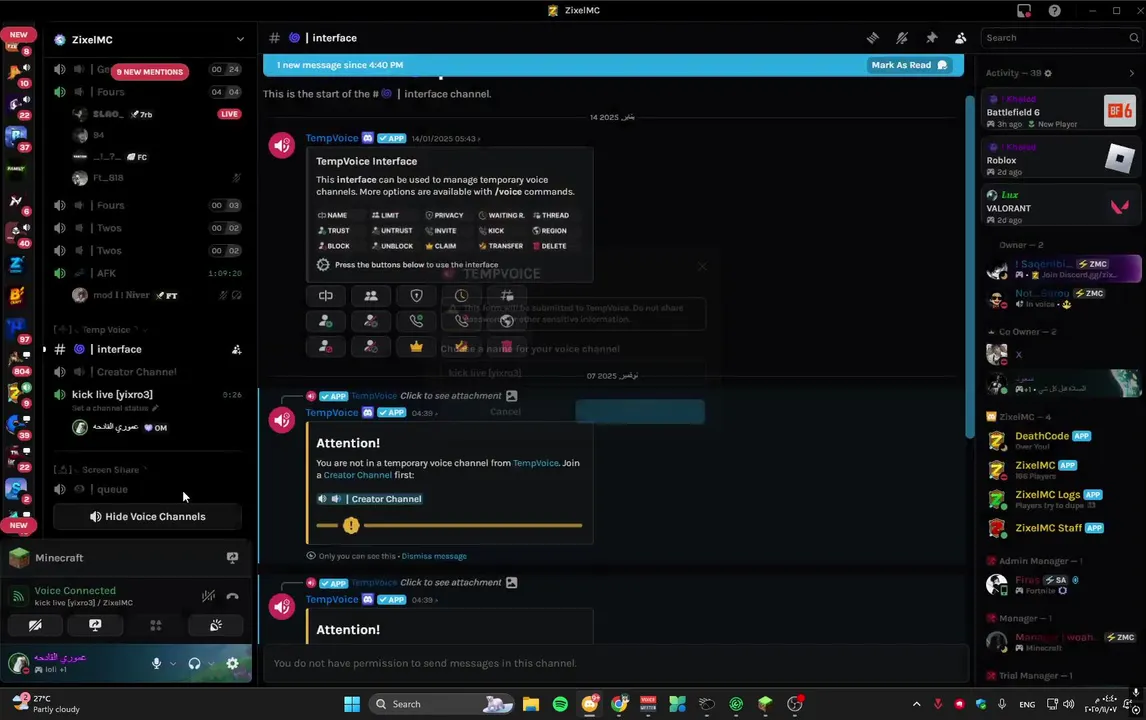The height and width of the screenshot is (720, 1146).
Task: Open ZixelMC Staff app member profile
Action: tap(1061, 528)
